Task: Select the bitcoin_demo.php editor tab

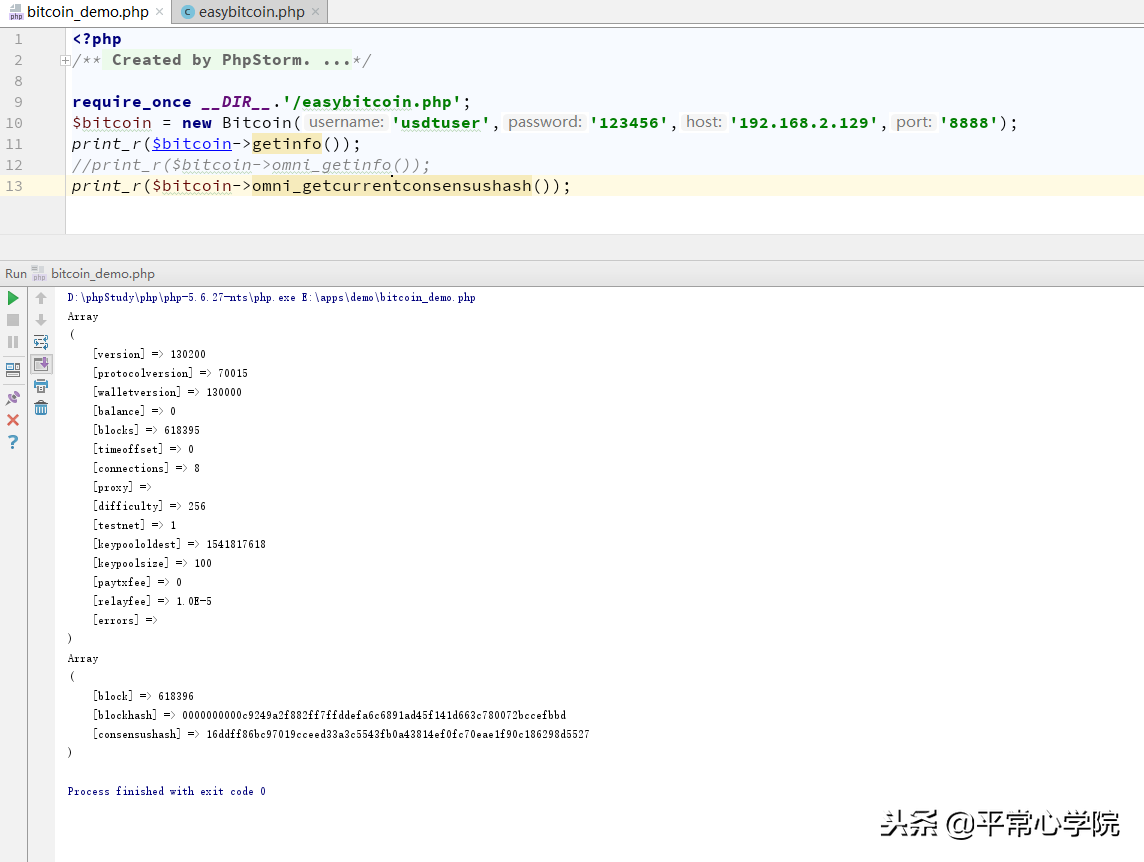Action: (86, 12)
